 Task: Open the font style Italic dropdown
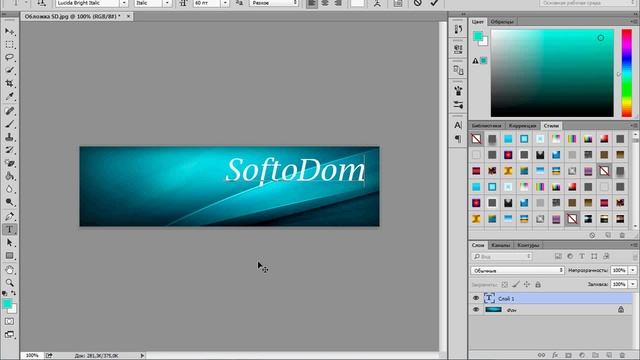(167, 3)
